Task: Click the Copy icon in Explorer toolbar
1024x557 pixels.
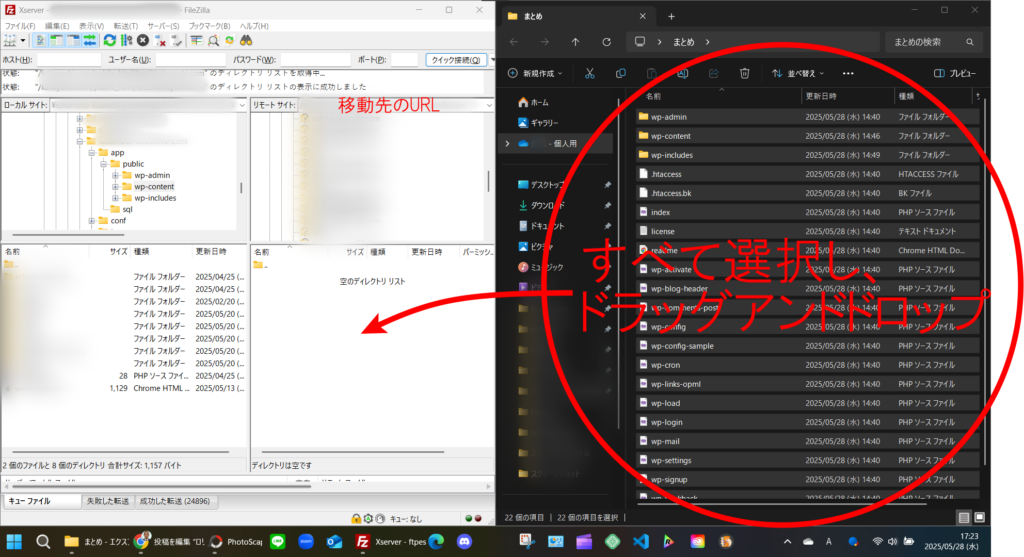Action: pos(620,73)
